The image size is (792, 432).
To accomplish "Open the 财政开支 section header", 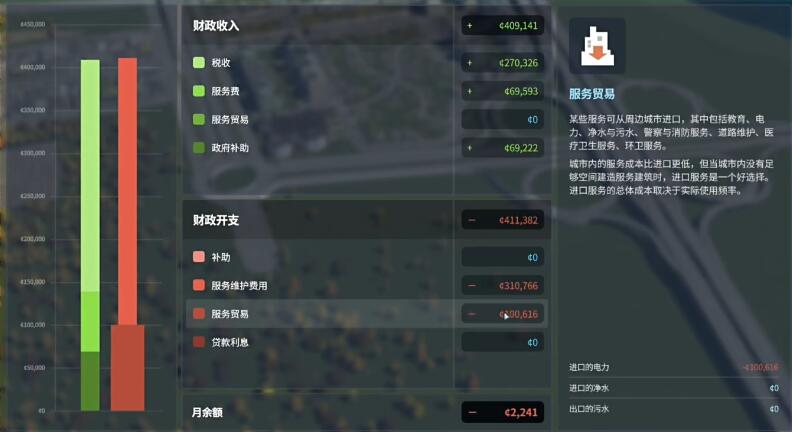I will (216, 220).
